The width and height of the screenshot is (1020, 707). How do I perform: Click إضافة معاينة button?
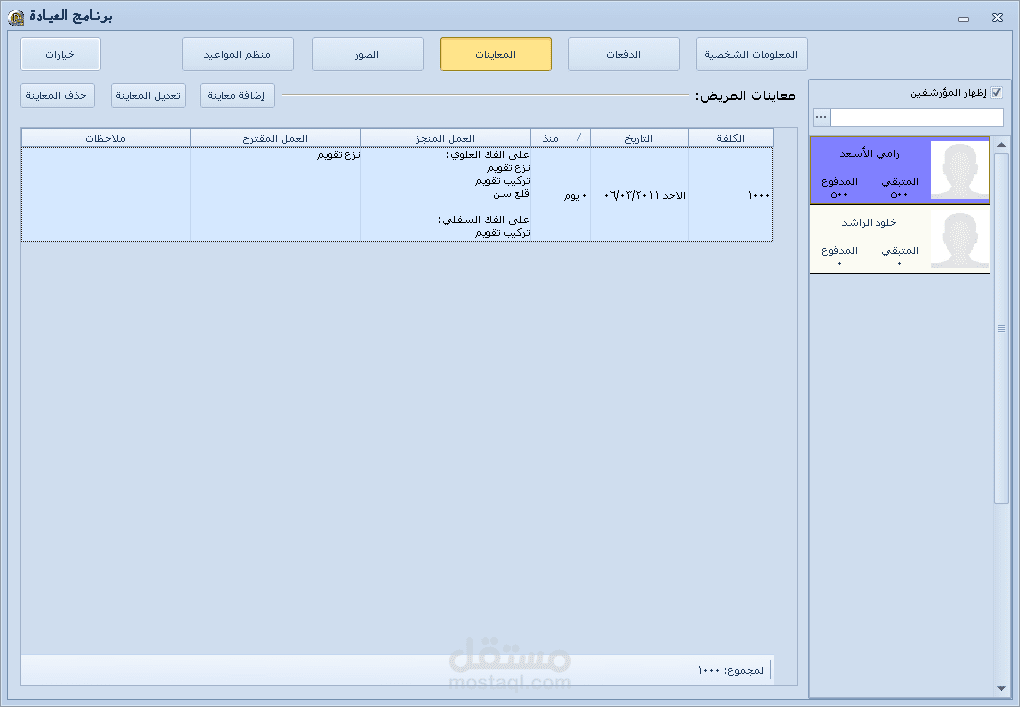coord(237,96)
